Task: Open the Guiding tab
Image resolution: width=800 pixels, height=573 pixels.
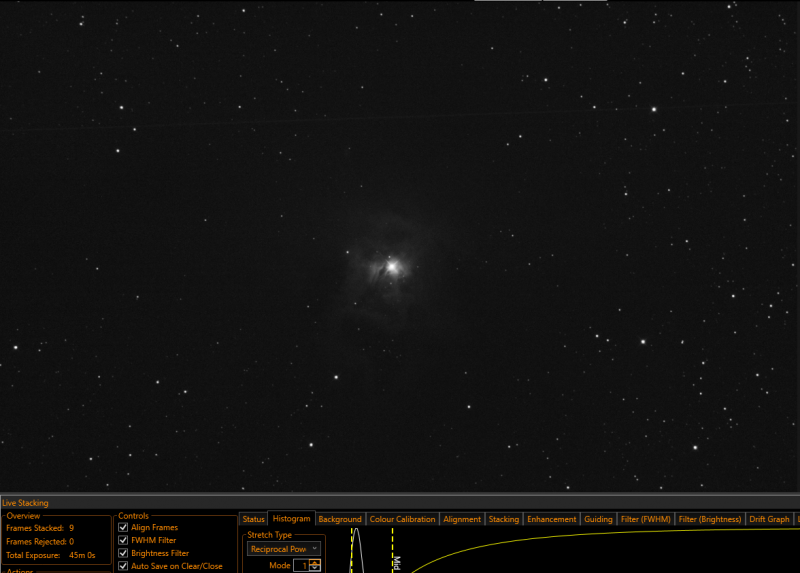Action: pos(598,519)
